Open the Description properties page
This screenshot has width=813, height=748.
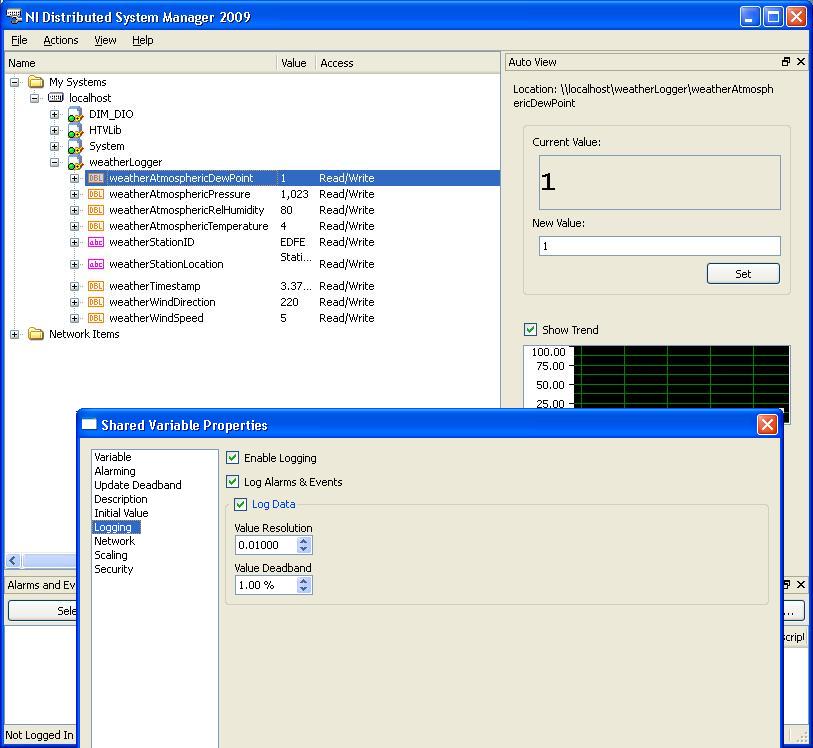tap(120, 499)
